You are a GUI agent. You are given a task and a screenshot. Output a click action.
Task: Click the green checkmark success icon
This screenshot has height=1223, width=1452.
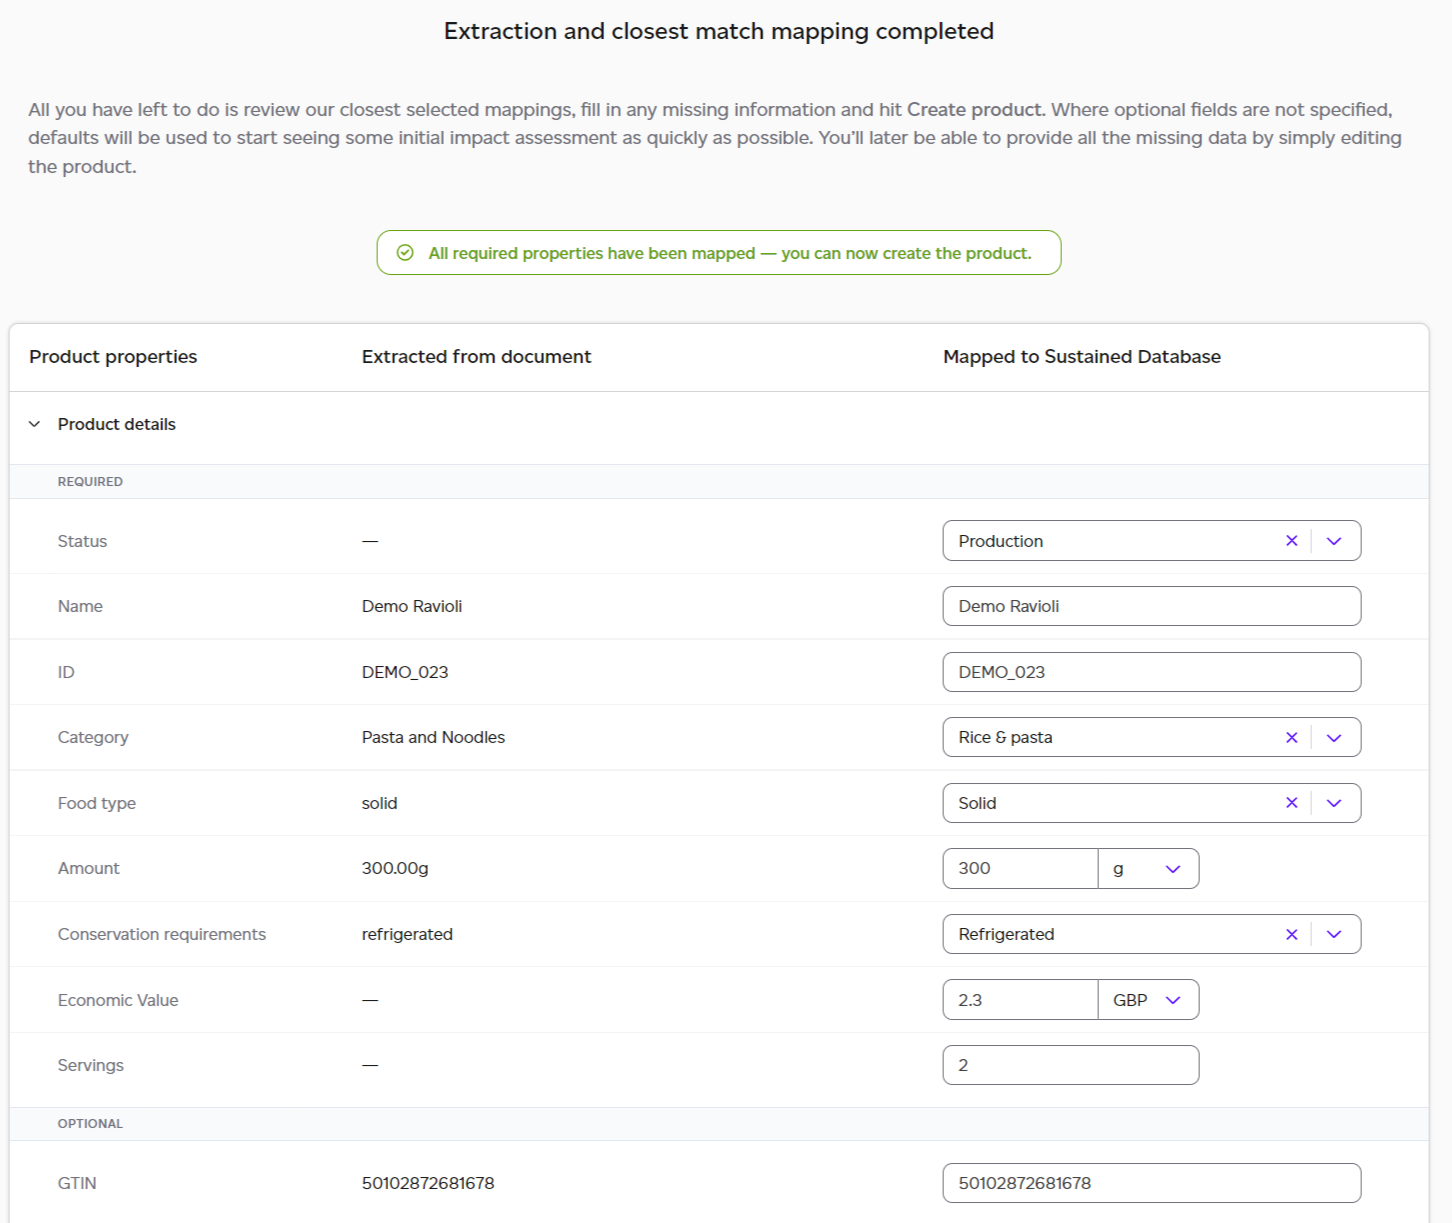(x=405, y=253)
